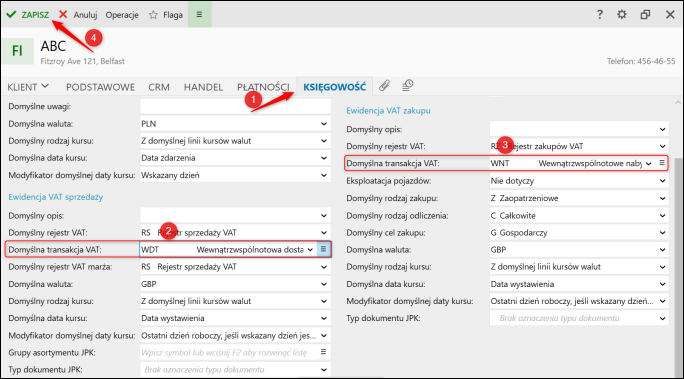
Task: Click the restore window icon
Action: tap(645, 14)
